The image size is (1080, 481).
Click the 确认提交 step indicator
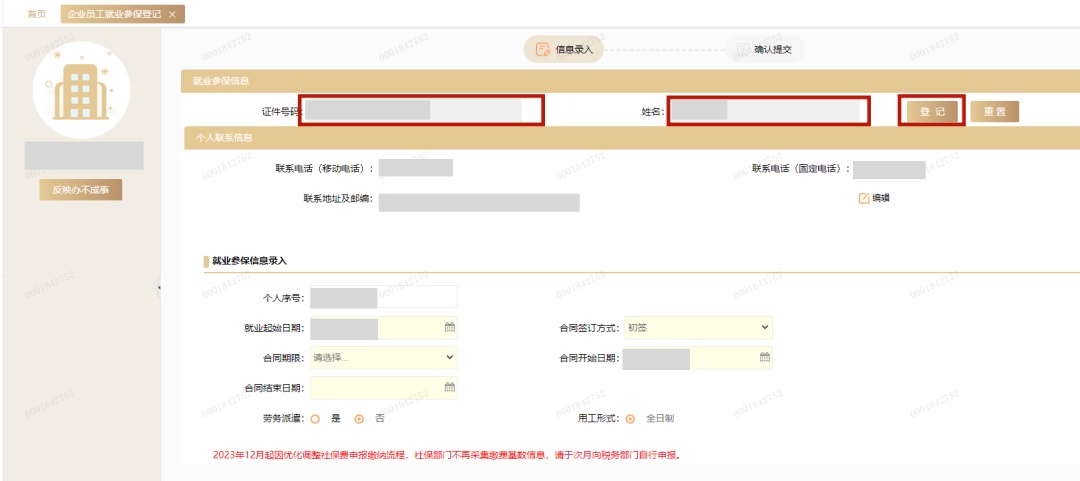[764, 50]
